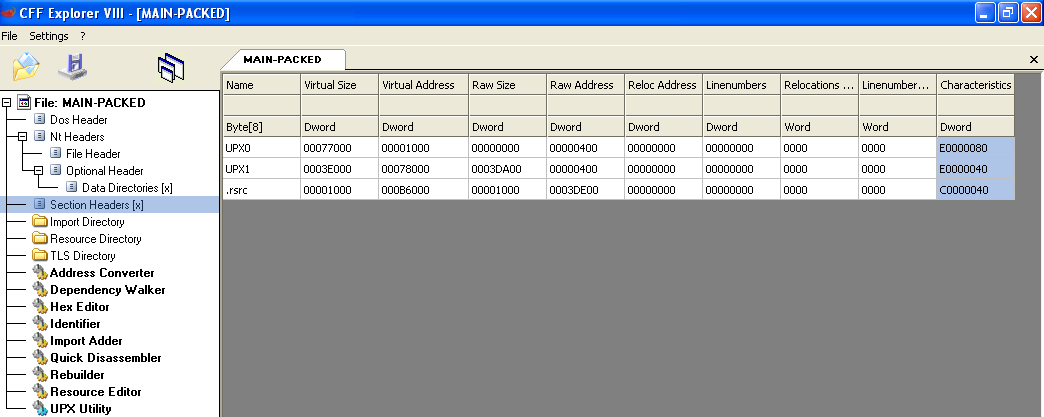The height and width of the screenshot is (417, 1044).
Task: Open the File menu
Action: point(10,36)
